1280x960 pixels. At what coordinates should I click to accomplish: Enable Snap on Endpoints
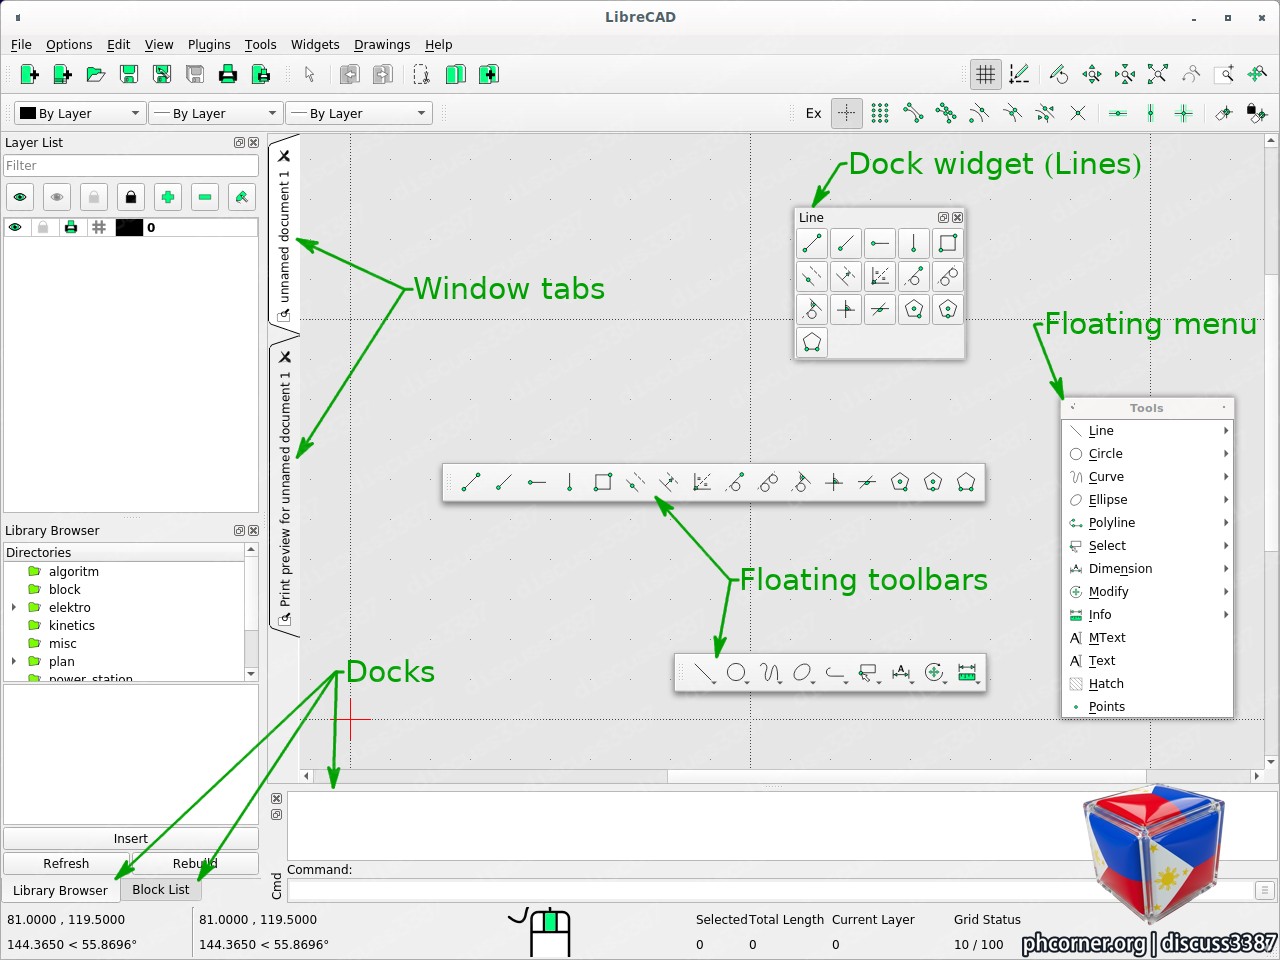pyautogui.click(x=913, y=113)
